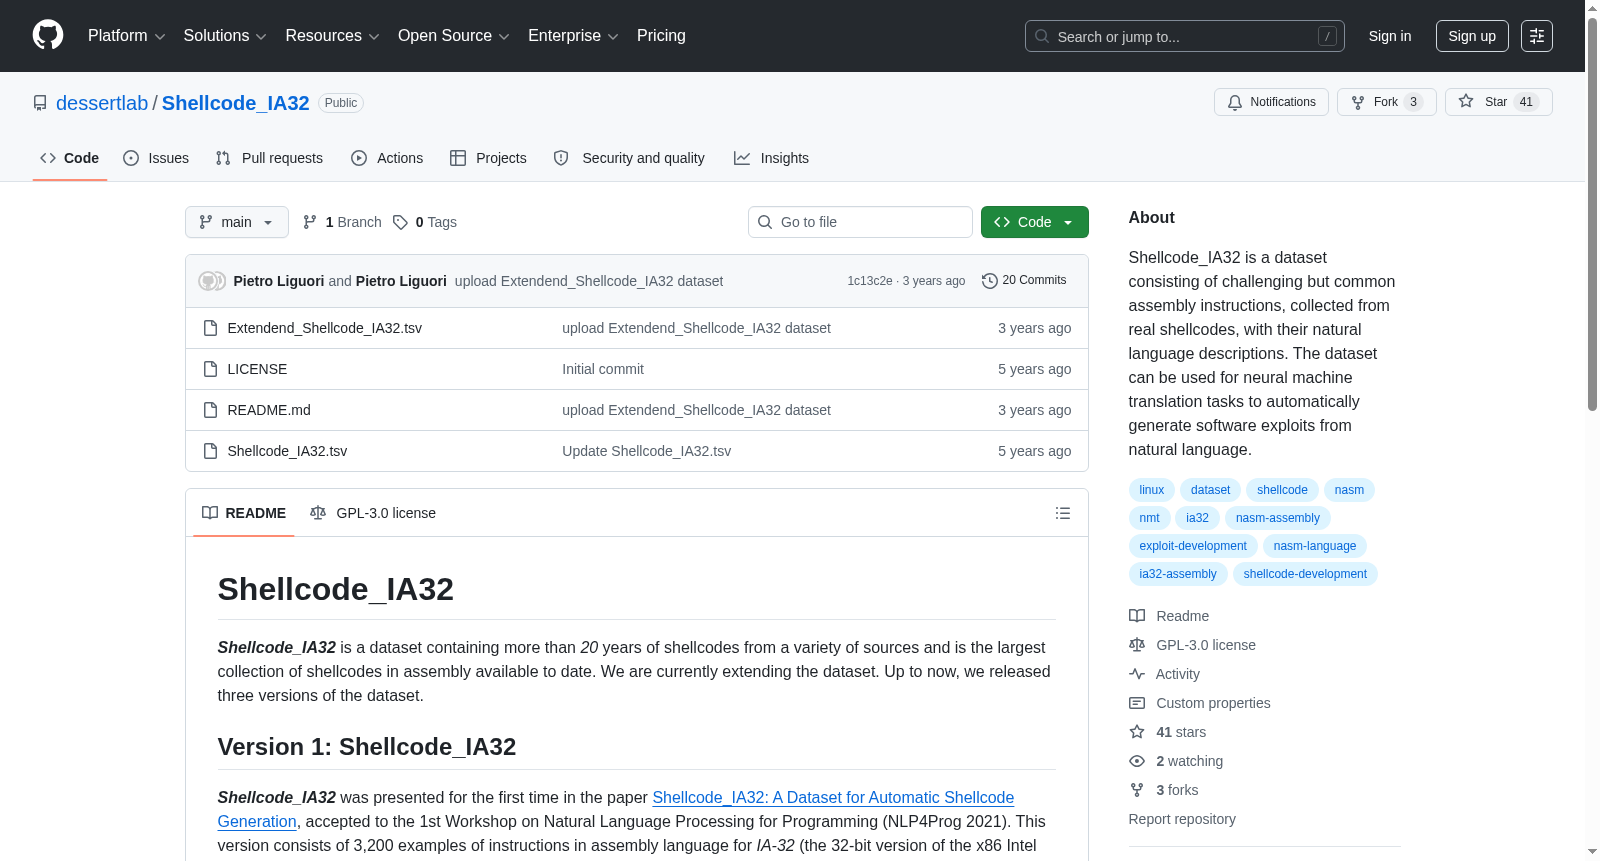Image resolution: width=1600 pixels, height=861 pixels.
Task: Open the Update Shellcode_IA32.tsv commit message
Action: click(646, 451)
